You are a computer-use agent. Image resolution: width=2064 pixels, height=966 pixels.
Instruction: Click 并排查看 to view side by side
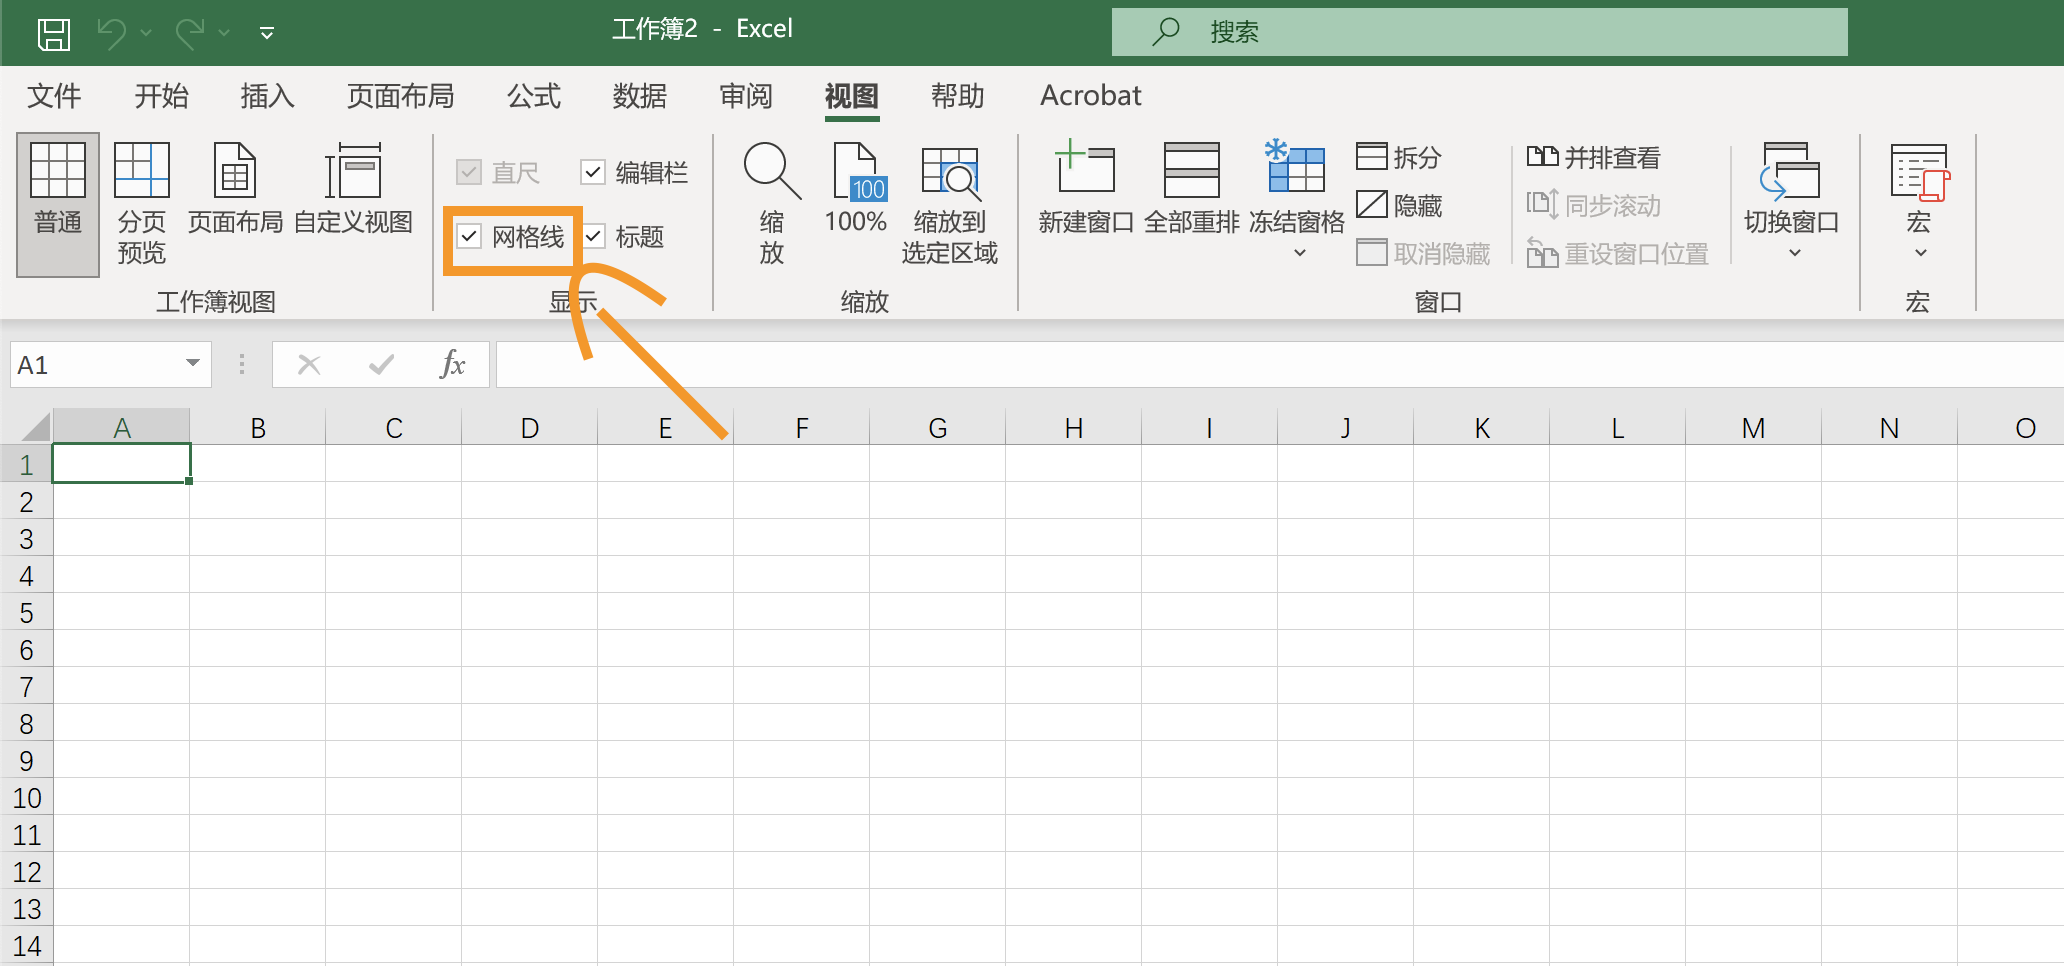tap(1597, 157)
